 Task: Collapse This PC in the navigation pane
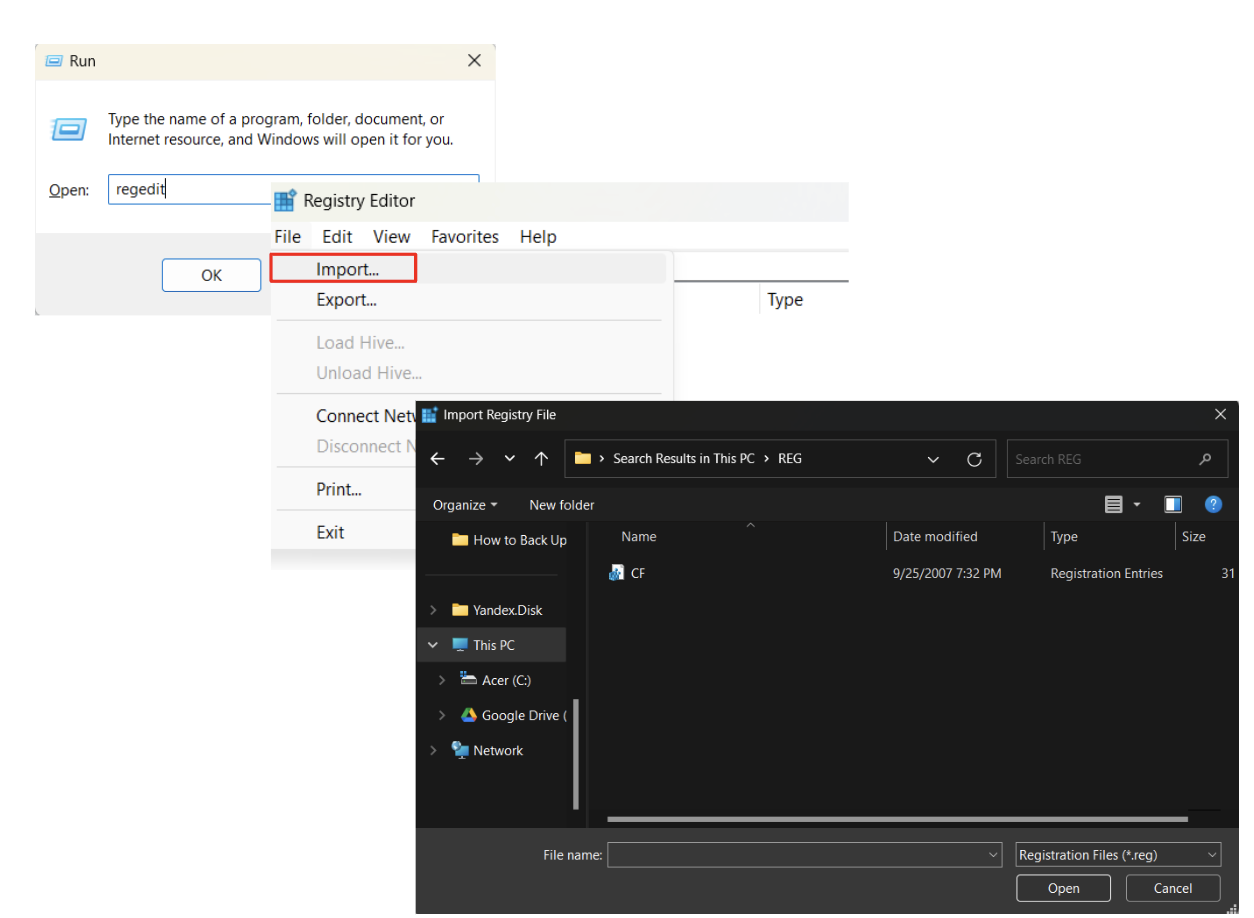coord(432,644)
